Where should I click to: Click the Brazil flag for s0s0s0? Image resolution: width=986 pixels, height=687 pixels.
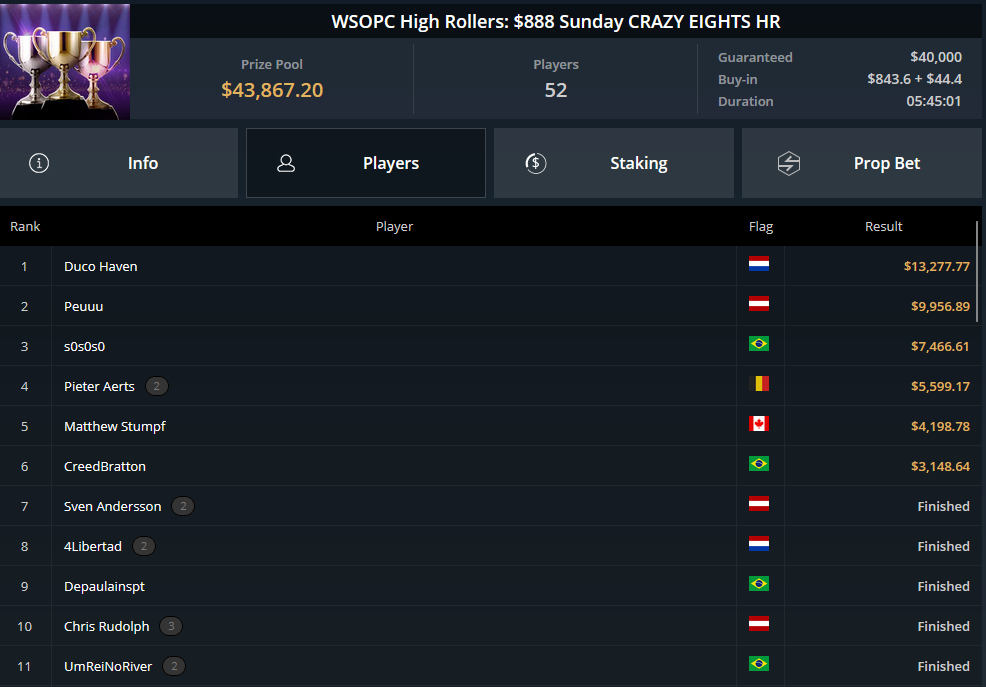759,344
